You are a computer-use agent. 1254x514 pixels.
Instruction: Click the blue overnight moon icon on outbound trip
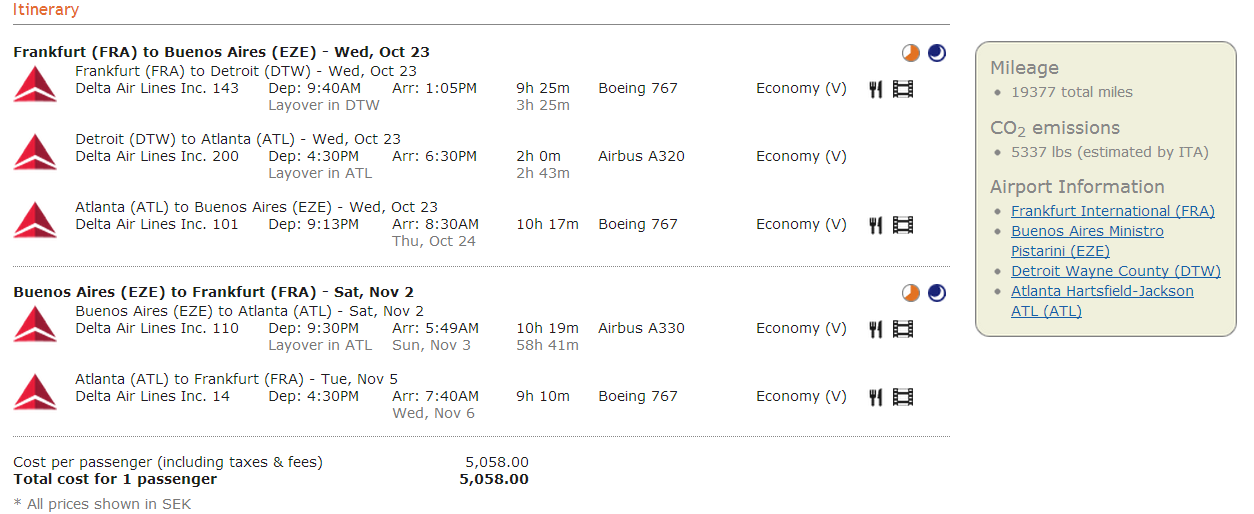click(x=937, y=53)
